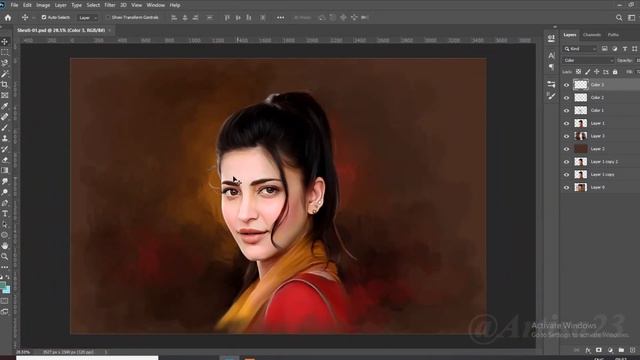Open the Window menu
640x360 pixels.
click(156, 5)
